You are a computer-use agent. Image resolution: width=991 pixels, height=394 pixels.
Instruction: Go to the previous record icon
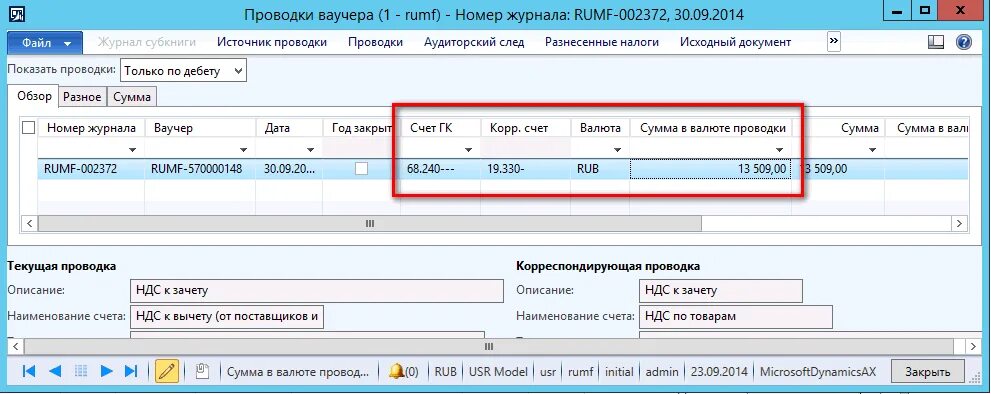pos(55,371)
